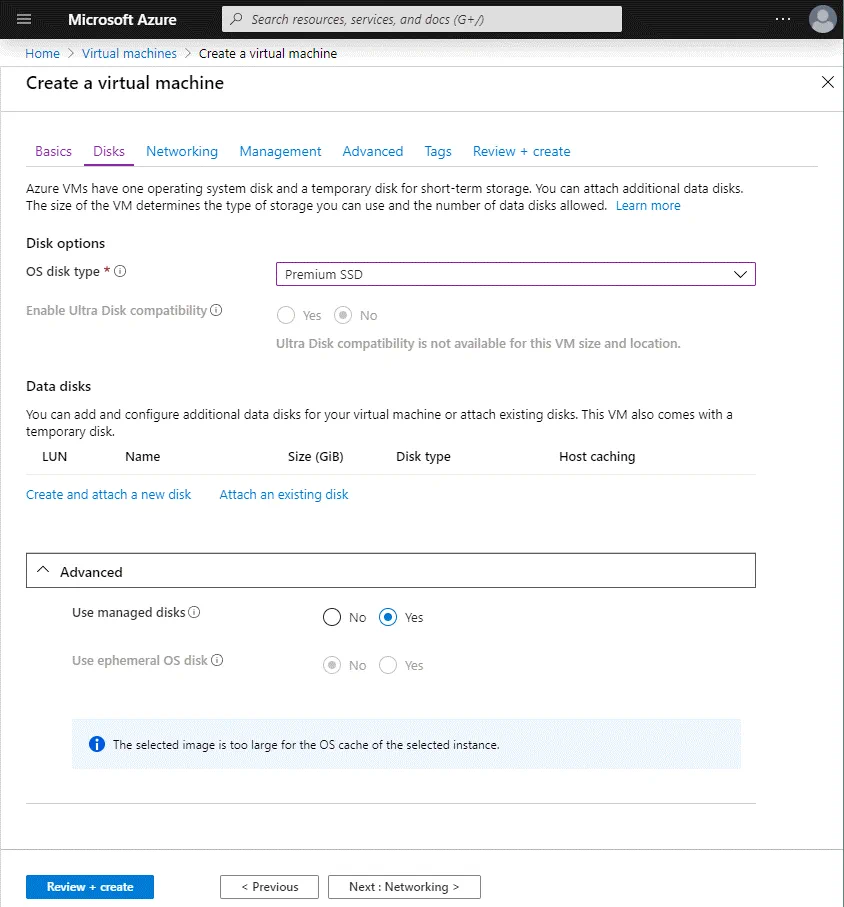Select No for Use managed disks

[332, 618]
